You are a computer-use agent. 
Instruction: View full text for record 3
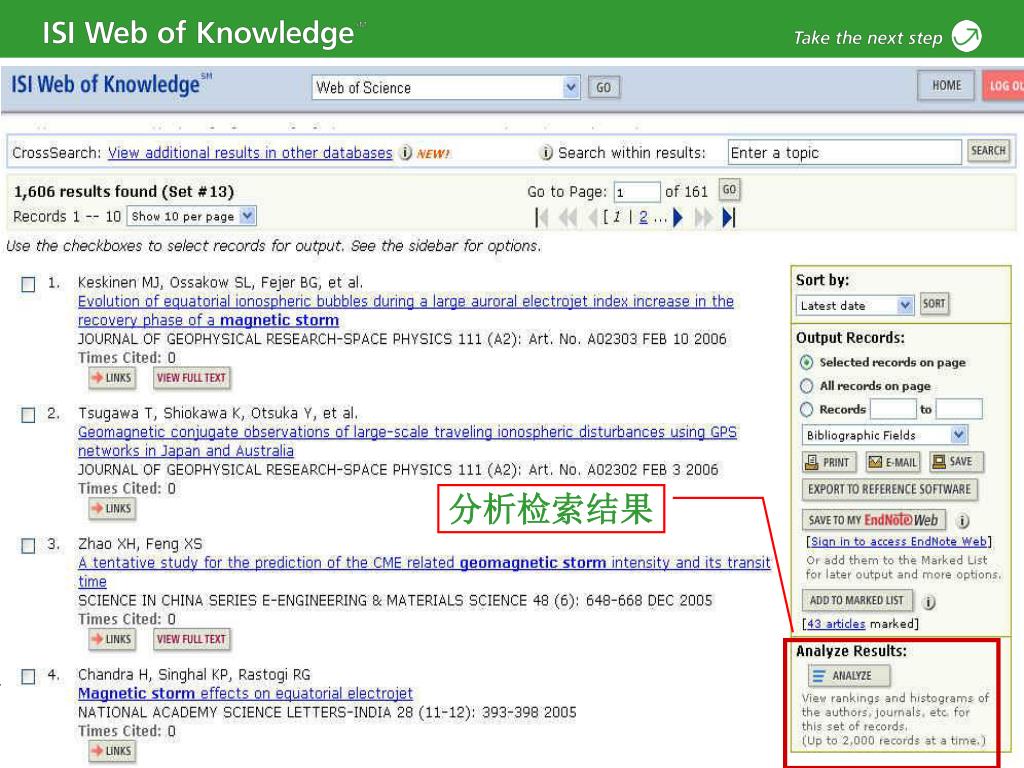[x=191, y=639]
